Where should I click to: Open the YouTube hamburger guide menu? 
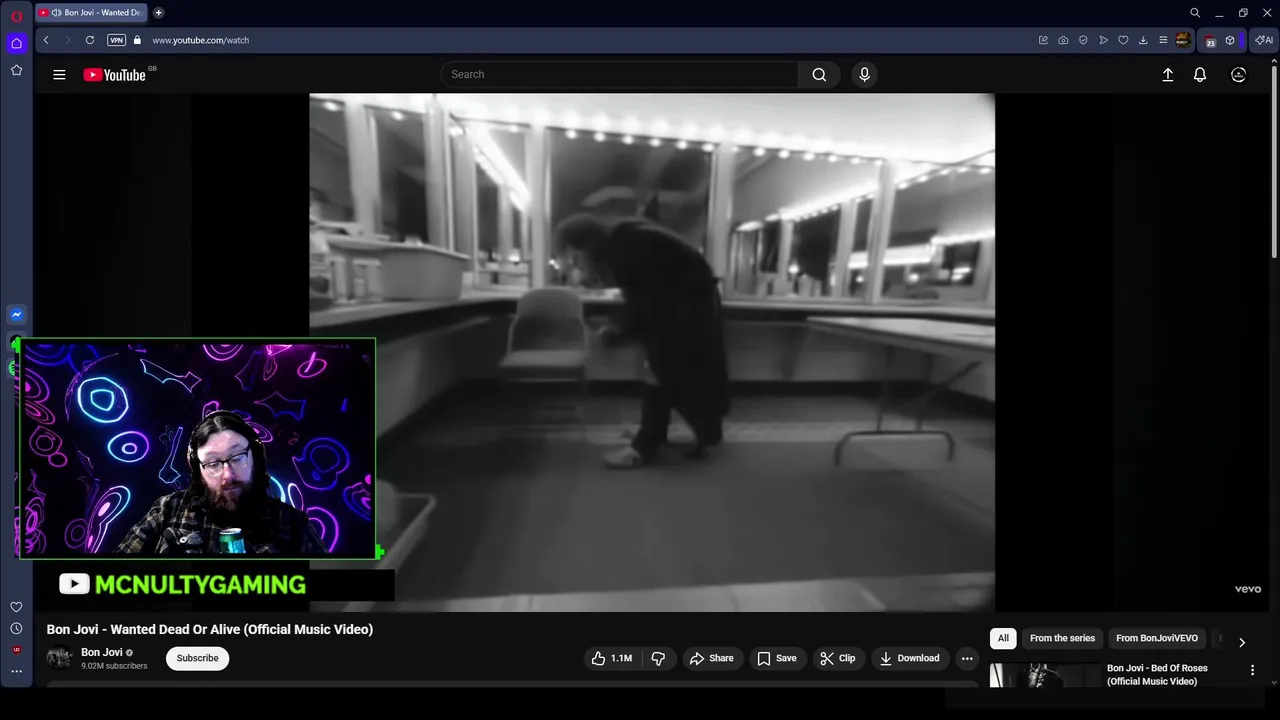click(59, 74)
